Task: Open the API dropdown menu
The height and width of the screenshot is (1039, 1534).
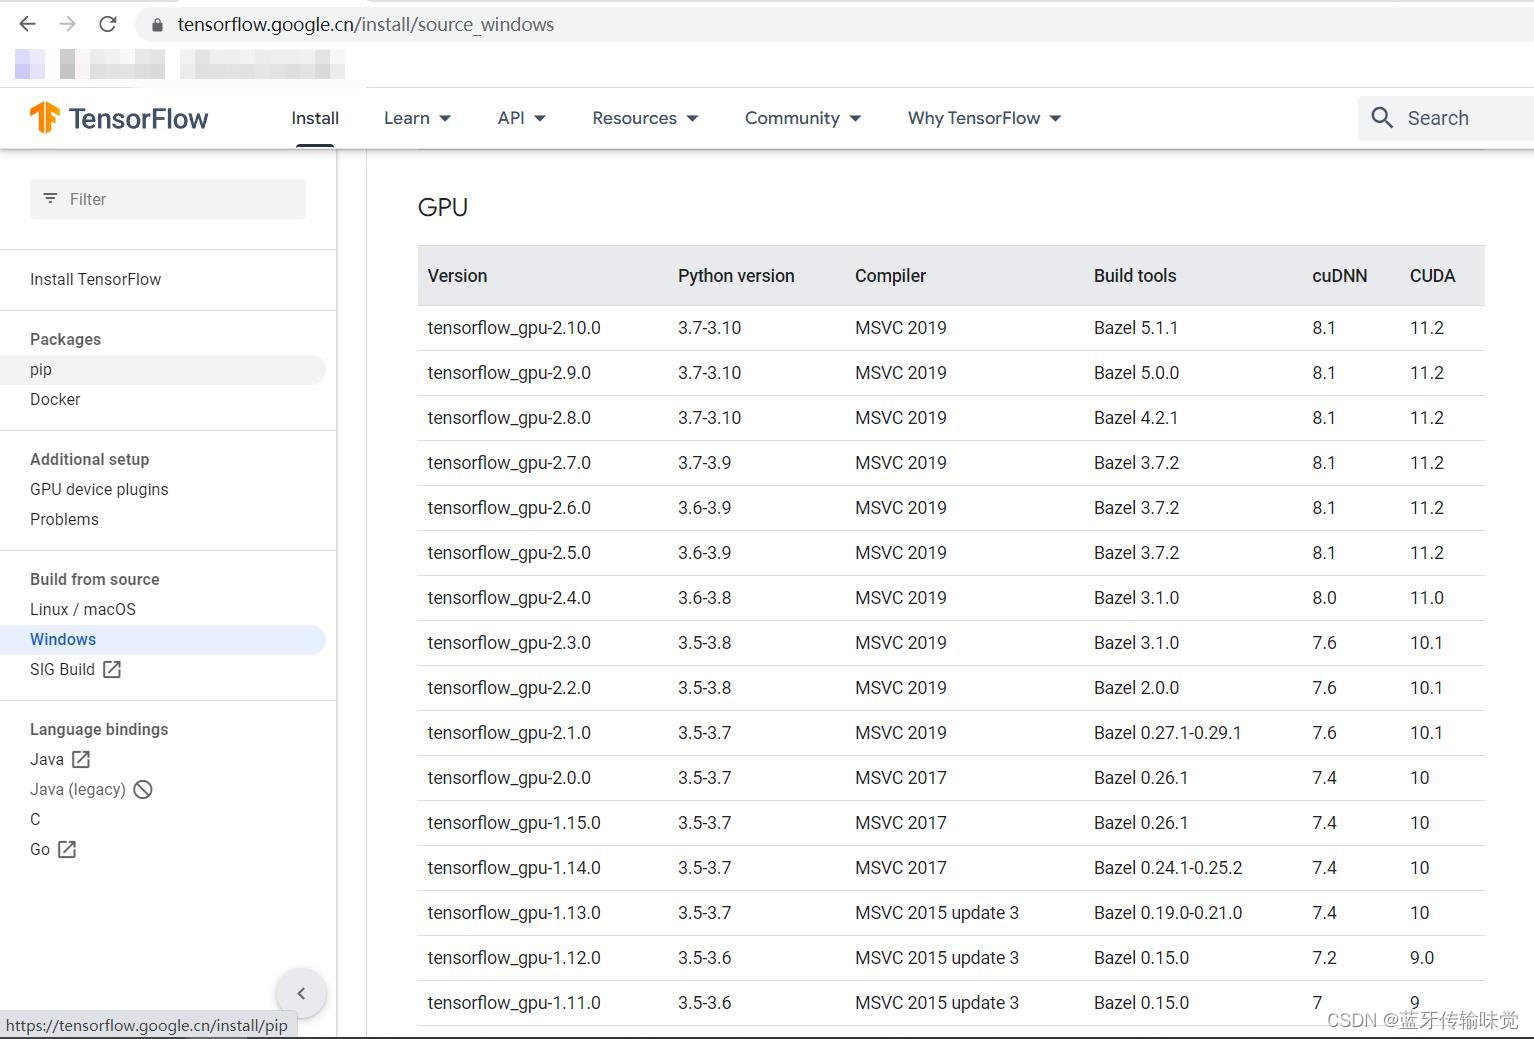Action: (x=522, y=118)
